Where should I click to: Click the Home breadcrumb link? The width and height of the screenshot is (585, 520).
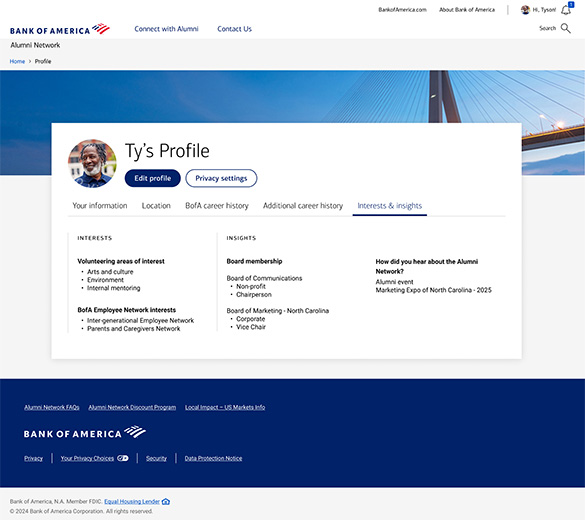click(17, 62)
